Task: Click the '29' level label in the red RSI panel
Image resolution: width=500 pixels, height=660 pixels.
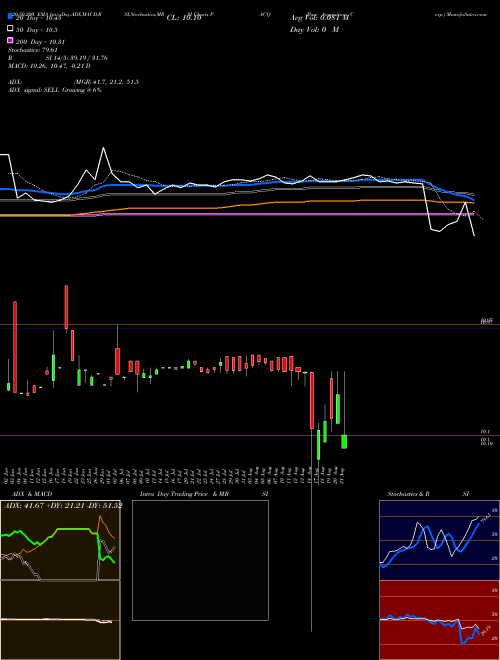Action: (495, 638)
